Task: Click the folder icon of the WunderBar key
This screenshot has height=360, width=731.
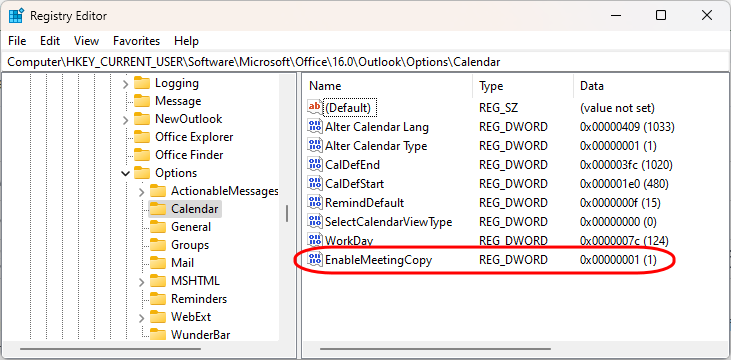Action: click(x=158, y=335)
